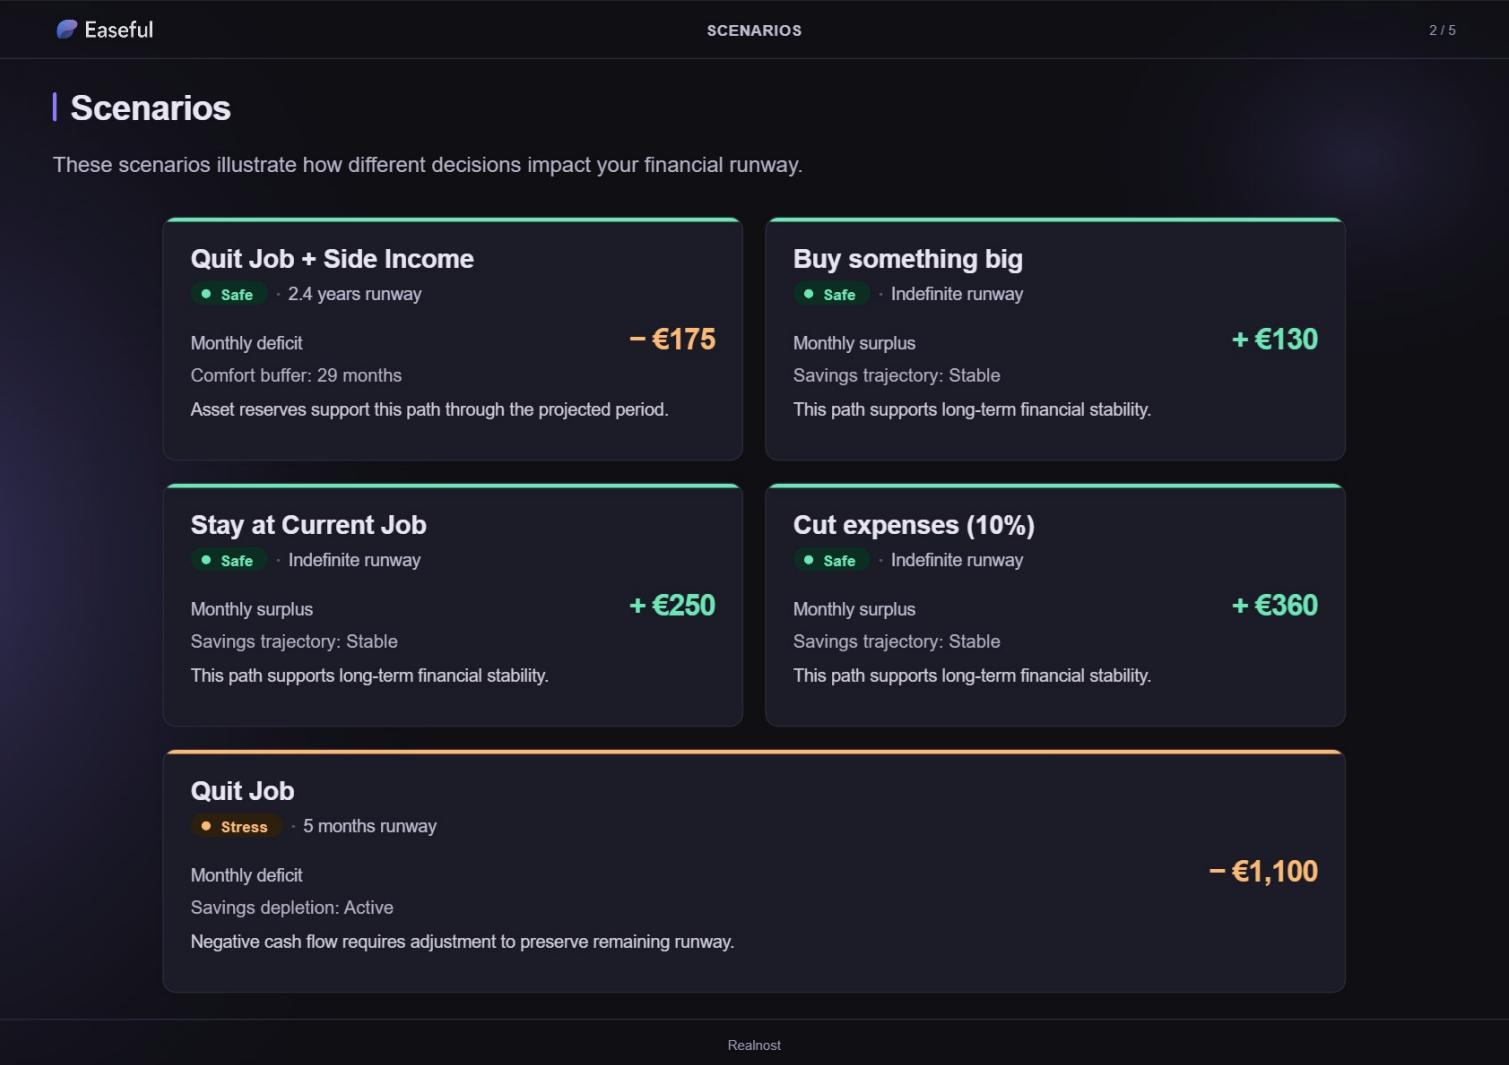Open the Cut expenses (10%) scenario
The image size is (1509, 1065).
pos(913,525)
